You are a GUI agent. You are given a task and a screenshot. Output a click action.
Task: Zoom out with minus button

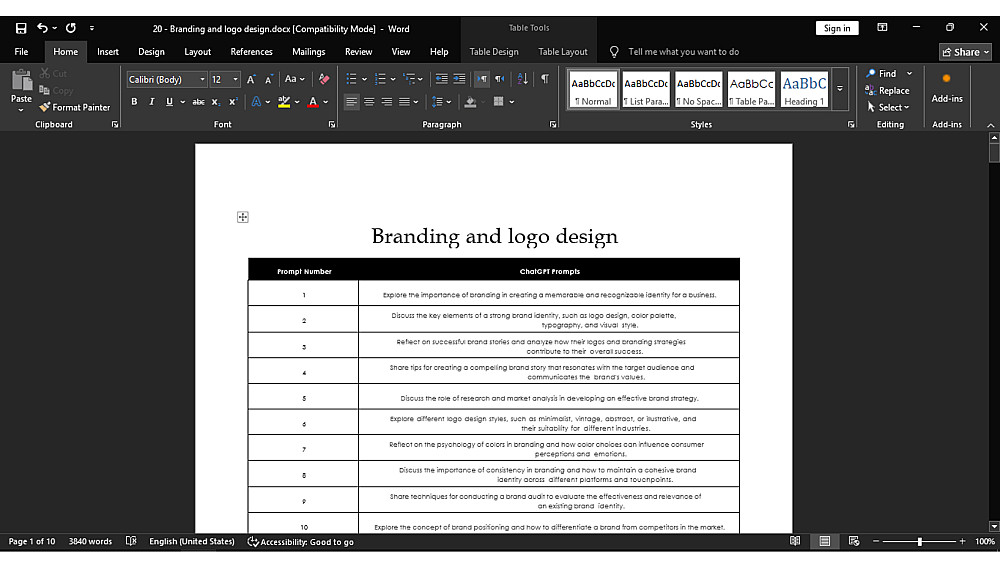876,541
